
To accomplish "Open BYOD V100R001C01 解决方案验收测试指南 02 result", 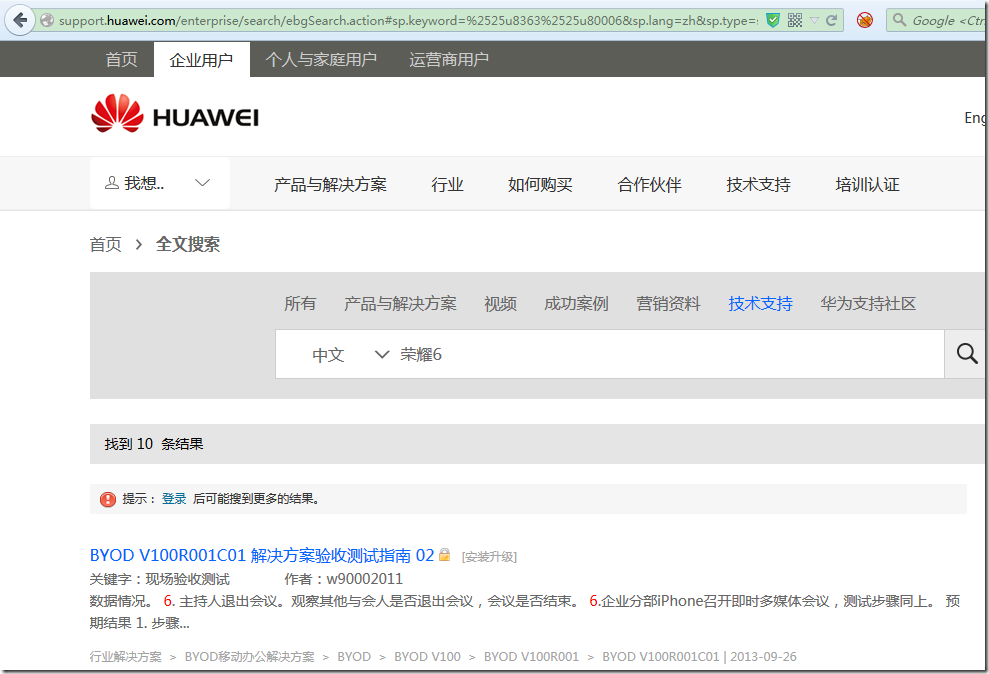I will [x=262, y=555].
